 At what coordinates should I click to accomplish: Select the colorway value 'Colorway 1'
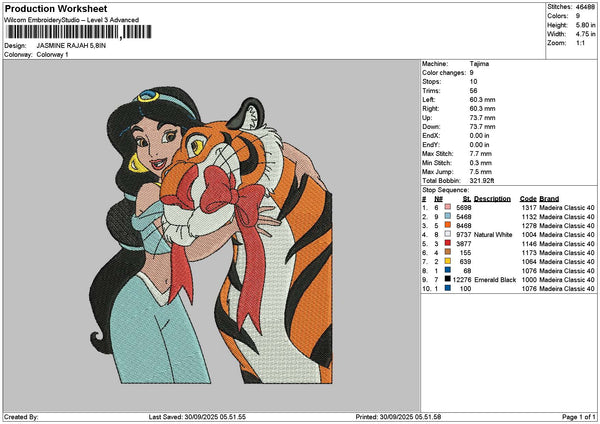click(52, 55)
